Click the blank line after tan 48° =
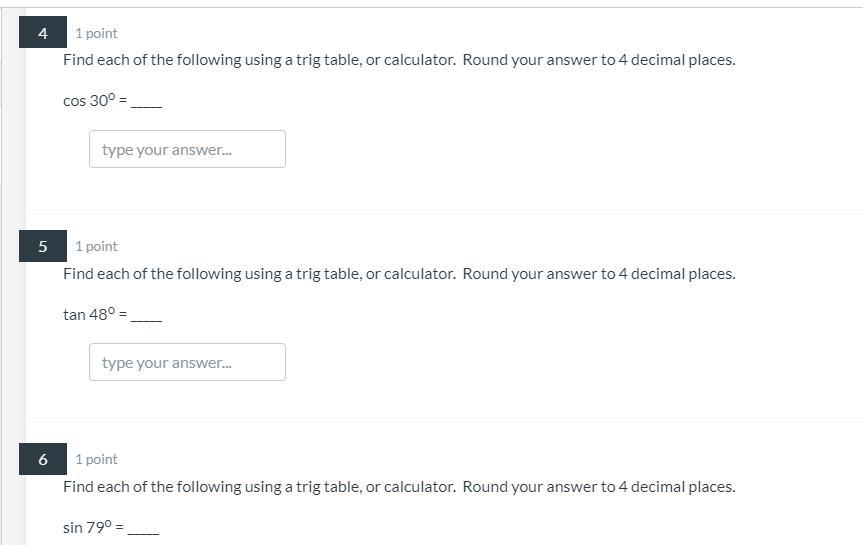Screen dimensions: 863x545 click(x=147, y=317)
